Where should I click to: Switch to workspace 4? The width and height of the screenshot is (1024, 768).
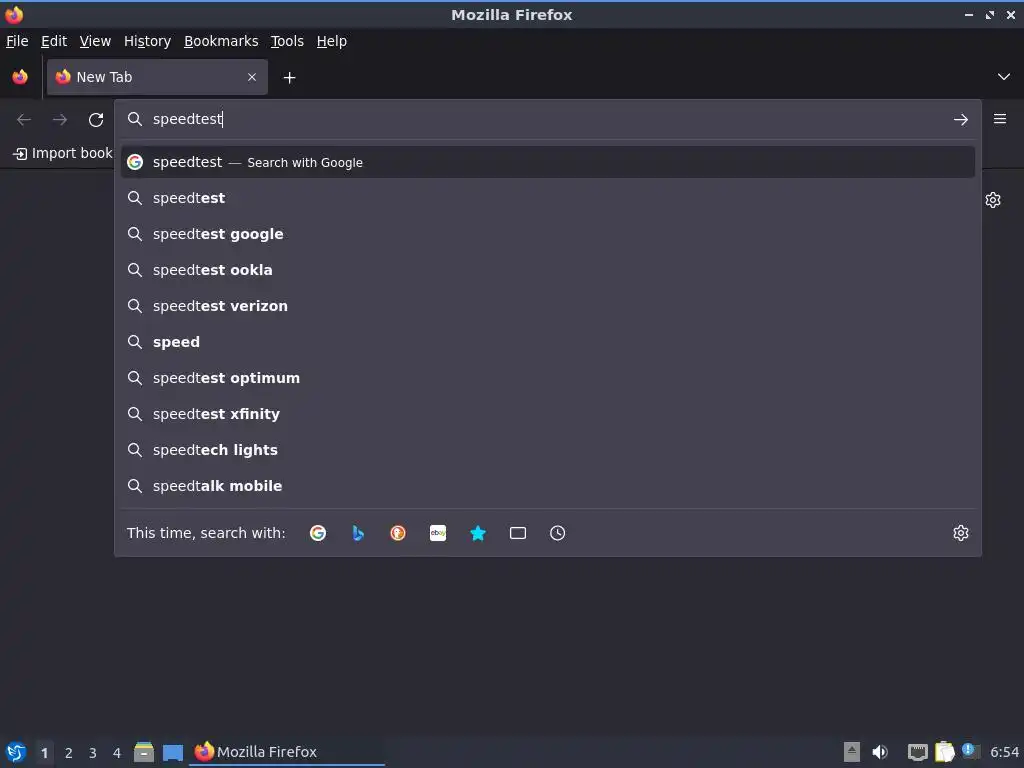click(x=117, y=753)
